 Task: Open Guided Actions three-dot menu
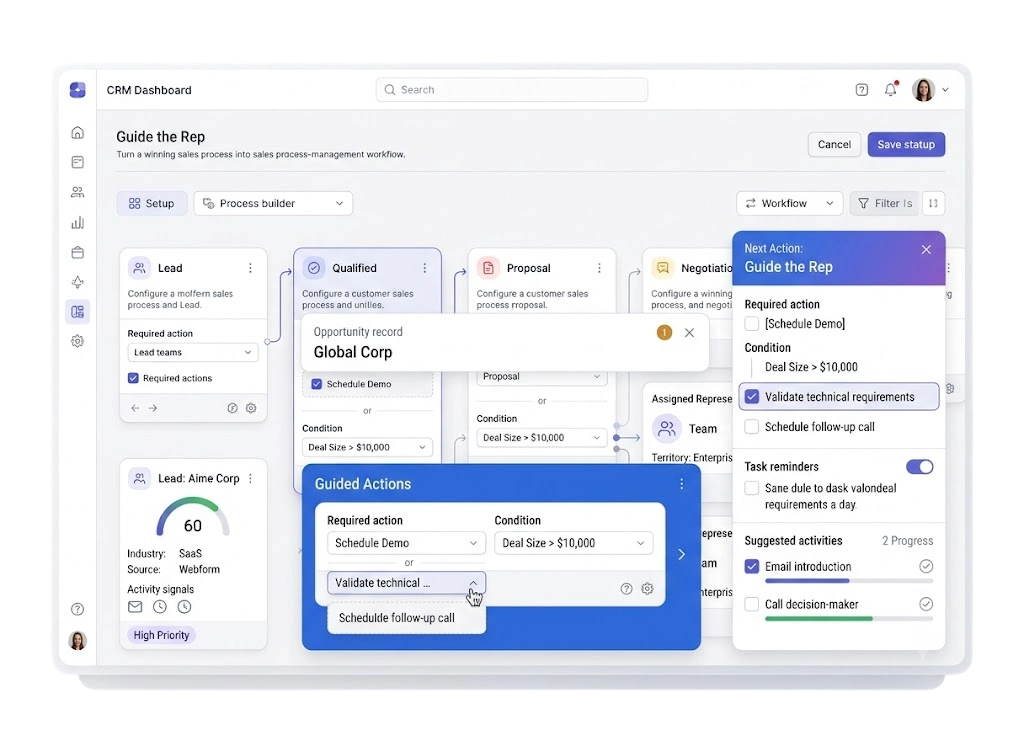[x=682, y=484]
